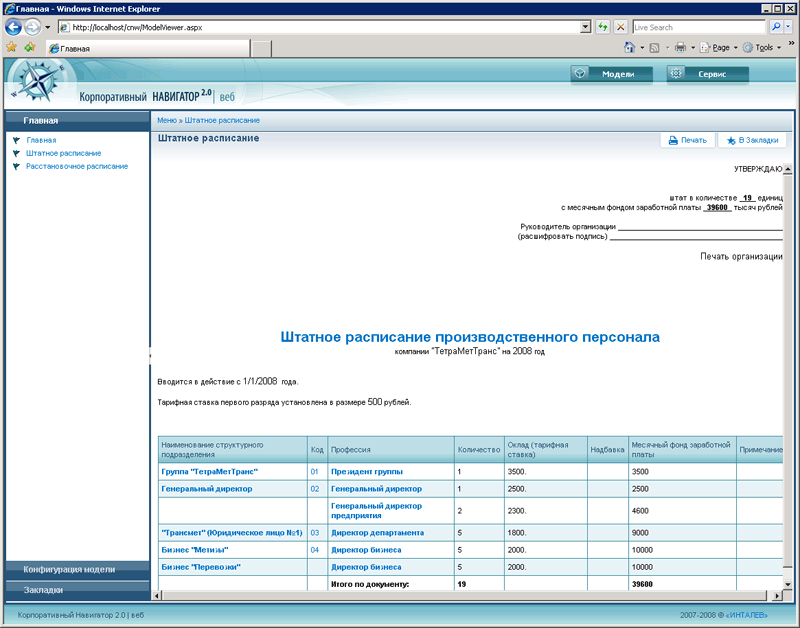Viewport: 800px width, 628px height.
Task: Click the compass logo of Корпоративный Навигатор
Action: click(37, 82)
